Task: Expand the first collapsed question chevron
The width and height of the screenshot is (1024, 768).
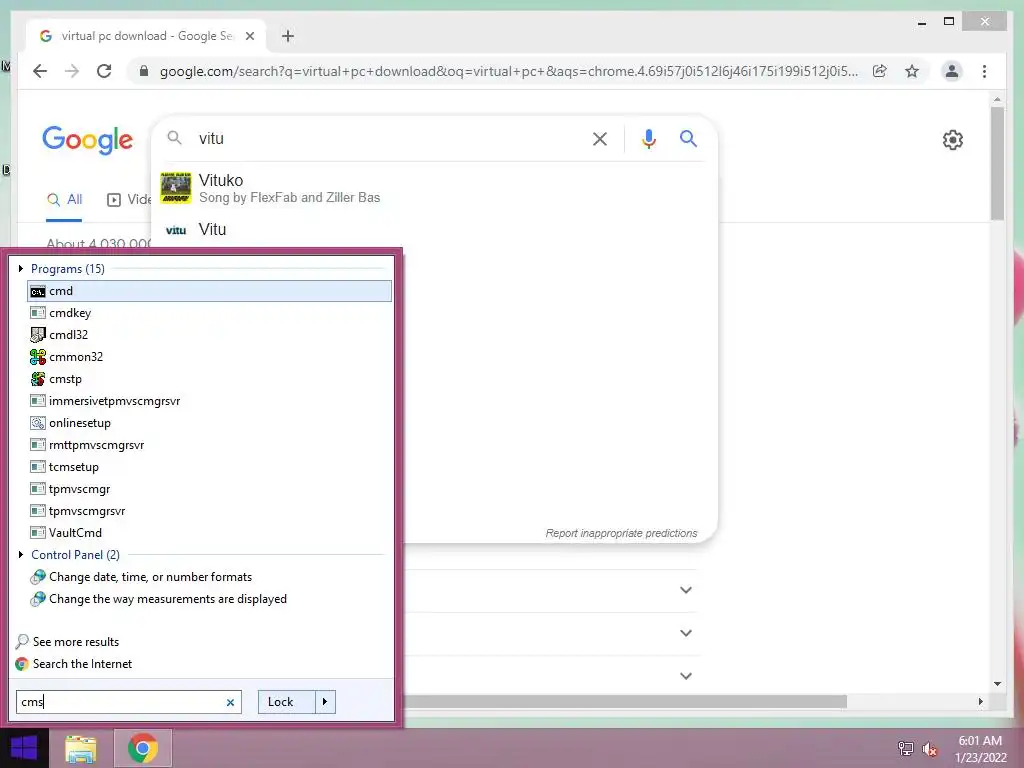Action: (x=686, y=590)
